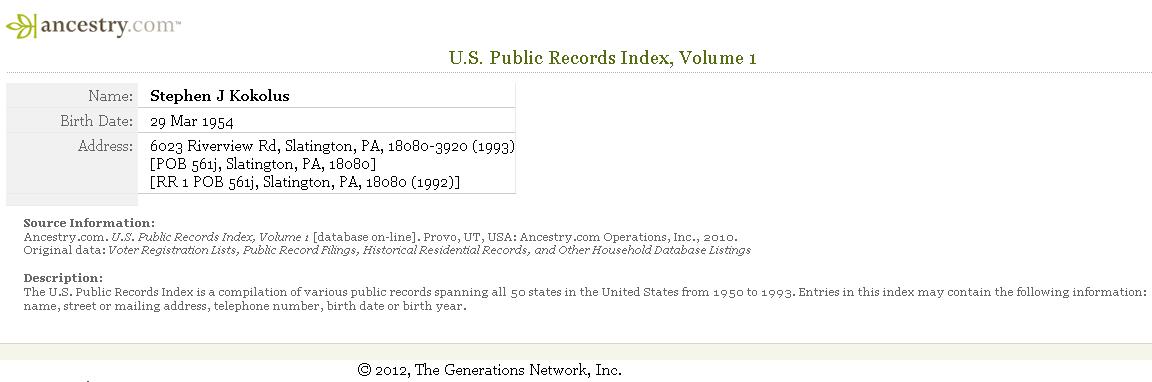Screen dimensions: 1152x382
Task: Select the 6023 Riverview Rd address line
Action: 332,145
